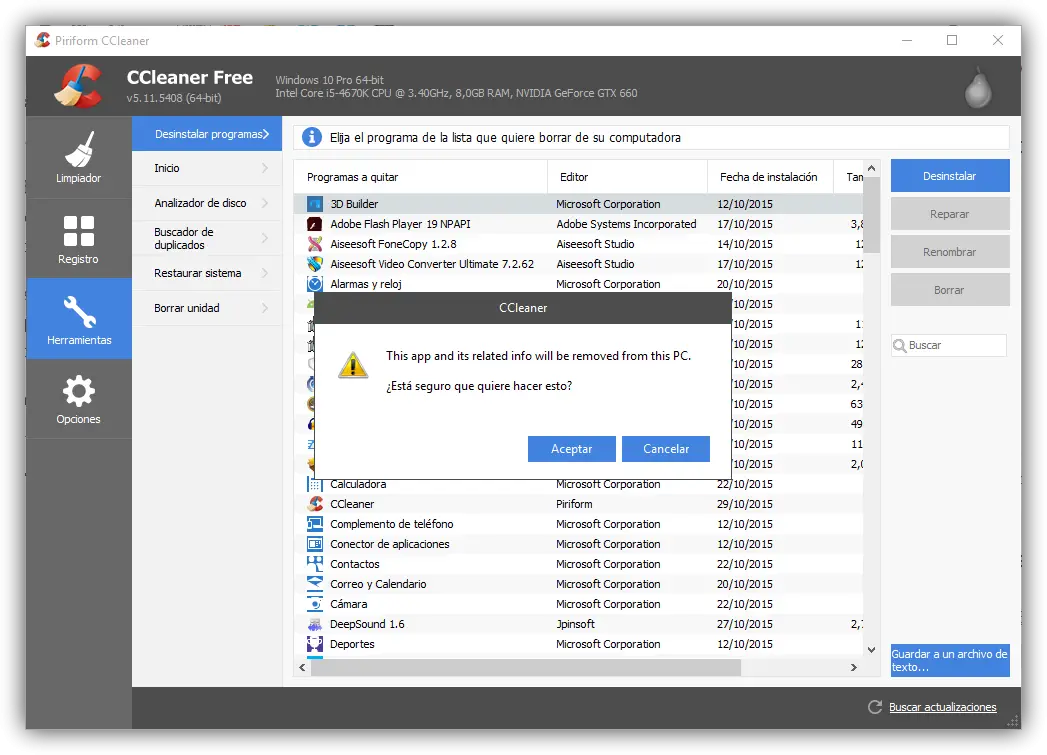Viewport: 1047px width, 755px height.
Task: Open the Buscar actualizaciones link
Action: point(942,707)
